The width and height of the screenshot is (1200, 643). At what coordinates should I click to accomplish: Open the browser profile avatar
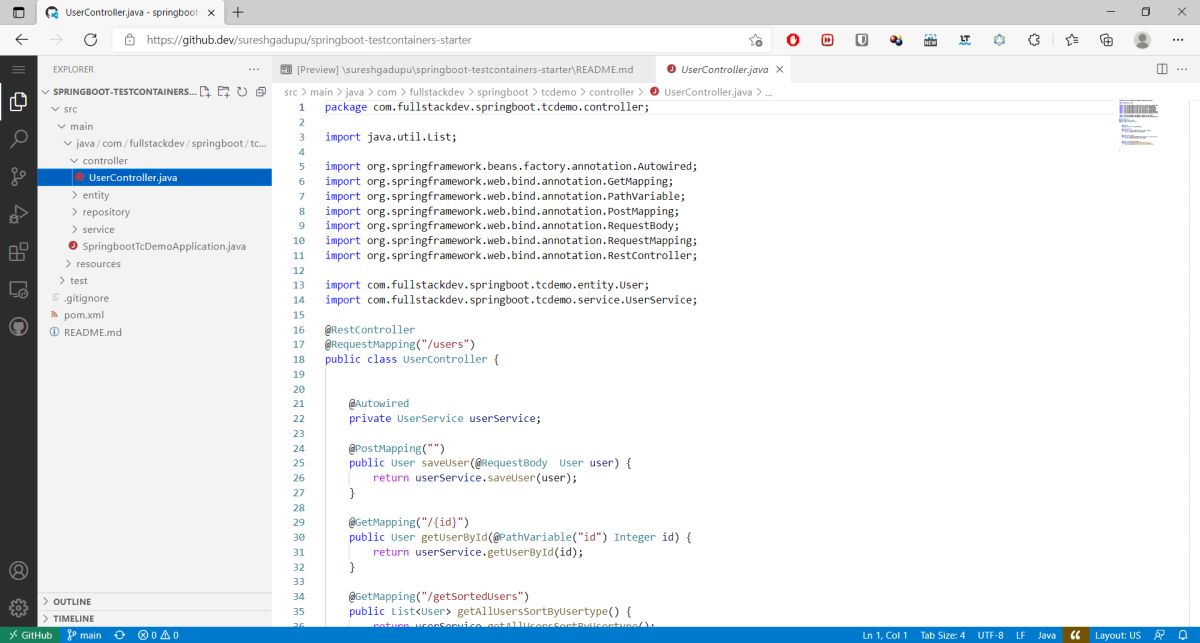1142,40
